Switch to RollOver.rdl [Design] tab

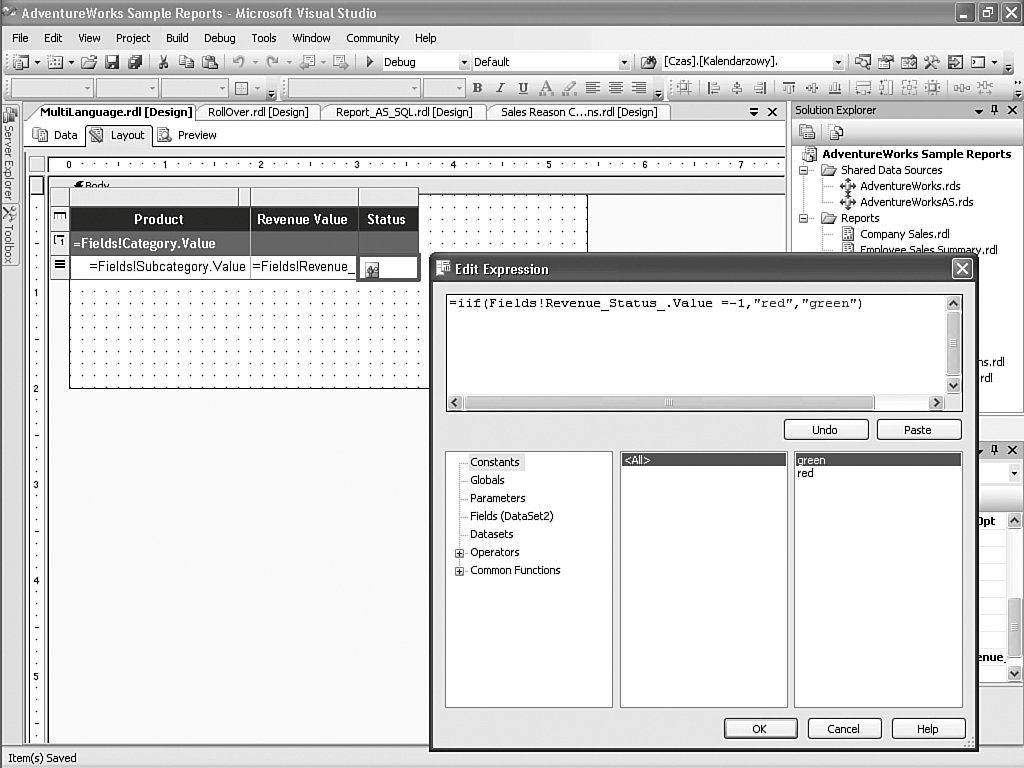pyautogui.click(x=258, y=112)
